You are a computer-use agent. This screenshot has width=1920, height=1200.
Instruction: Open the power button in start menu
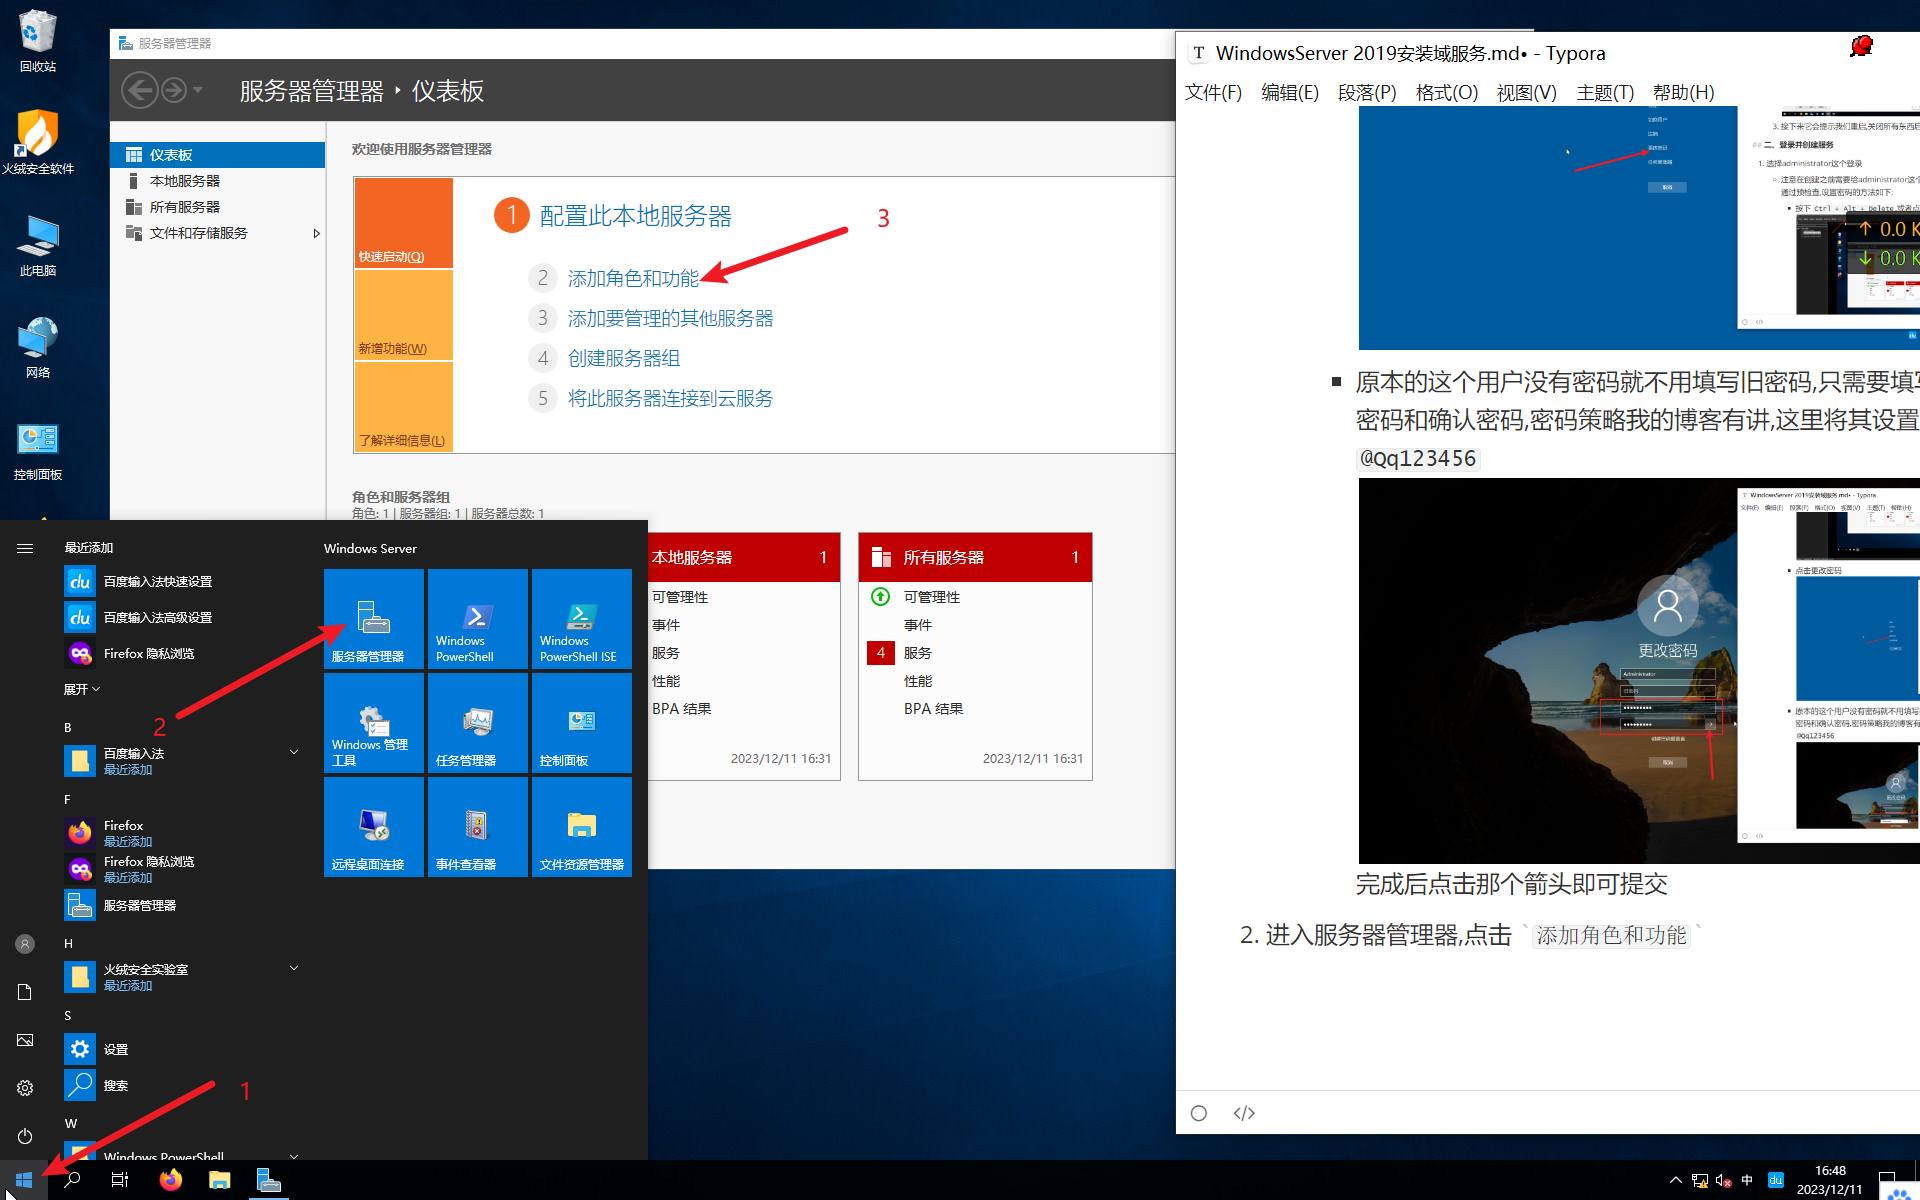pyautogui.click(x=25, y=1136)
